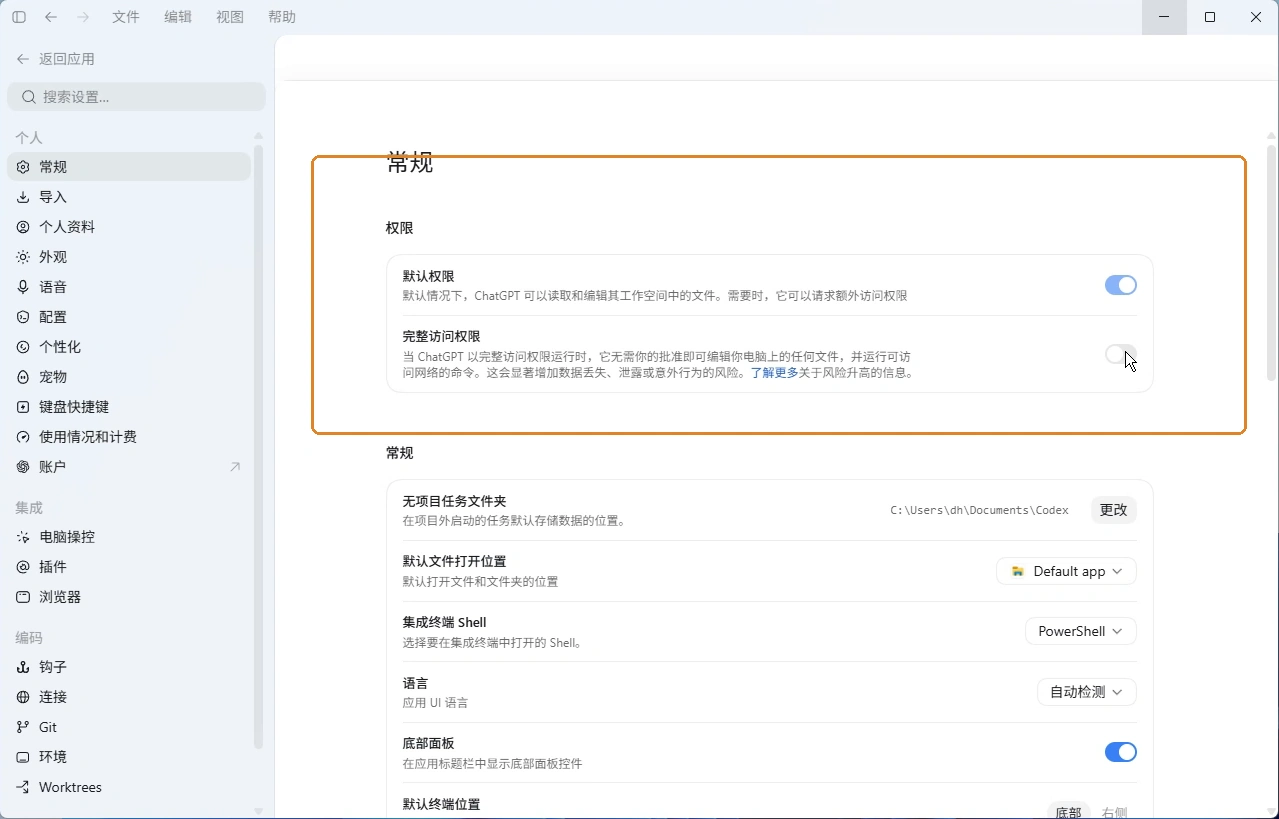Click the path C:\Users\dh\Documents\Codex
Viewport: 1279px width, 819px height.
click(979, 510)
